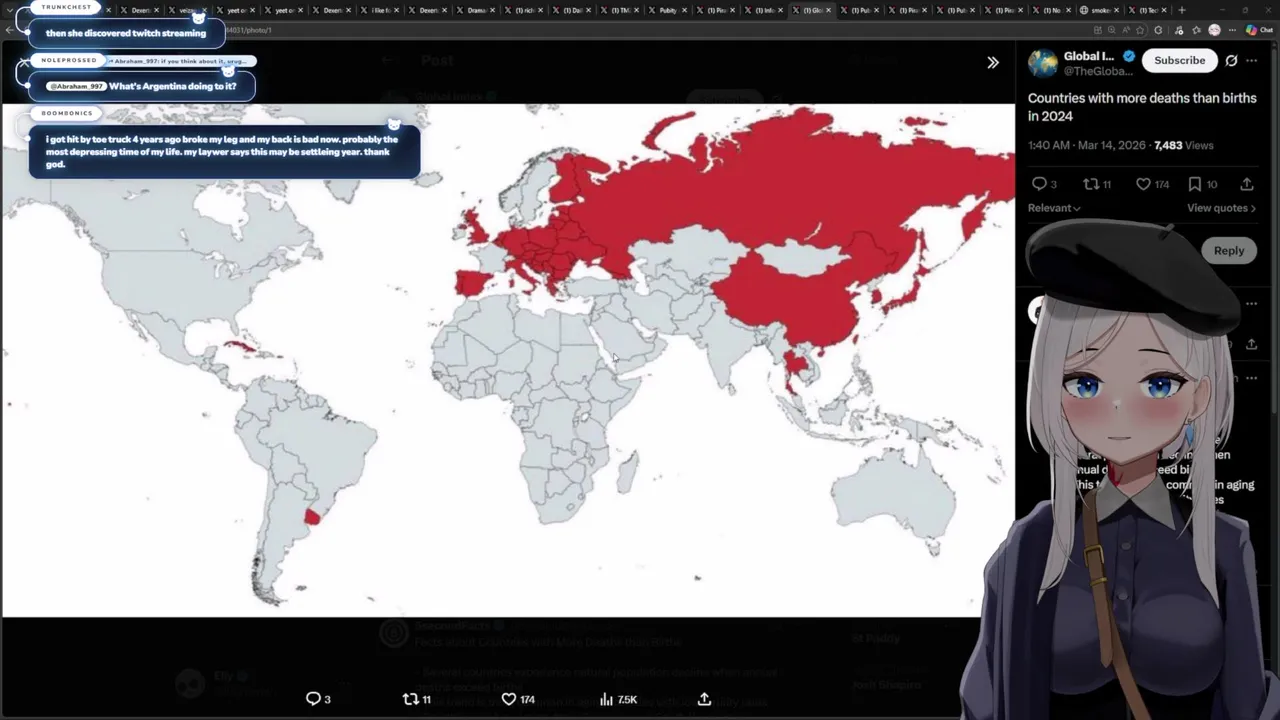Open browser Settings and more ellipsis
Image resolution: width=1280 pixels, height=720 pixels.
coord(1232,30)
